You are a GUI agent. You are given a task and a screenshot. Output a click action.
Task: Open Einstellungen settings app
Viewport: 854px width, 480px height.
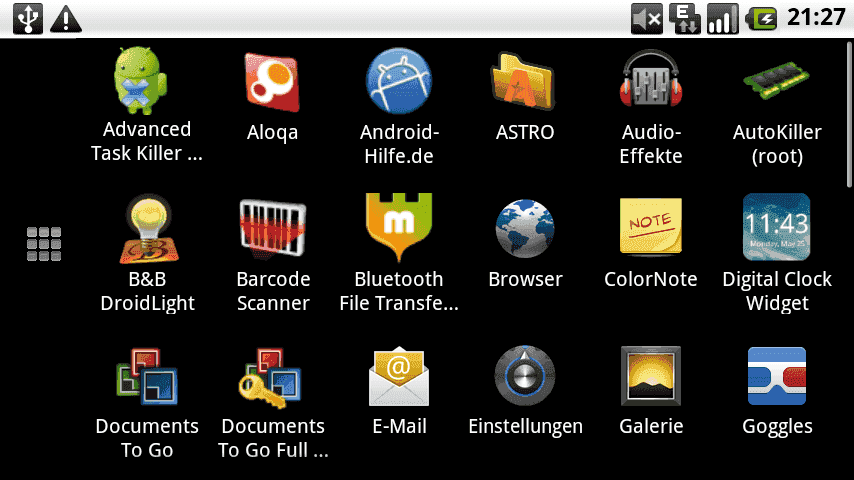[x=525, y=376]
